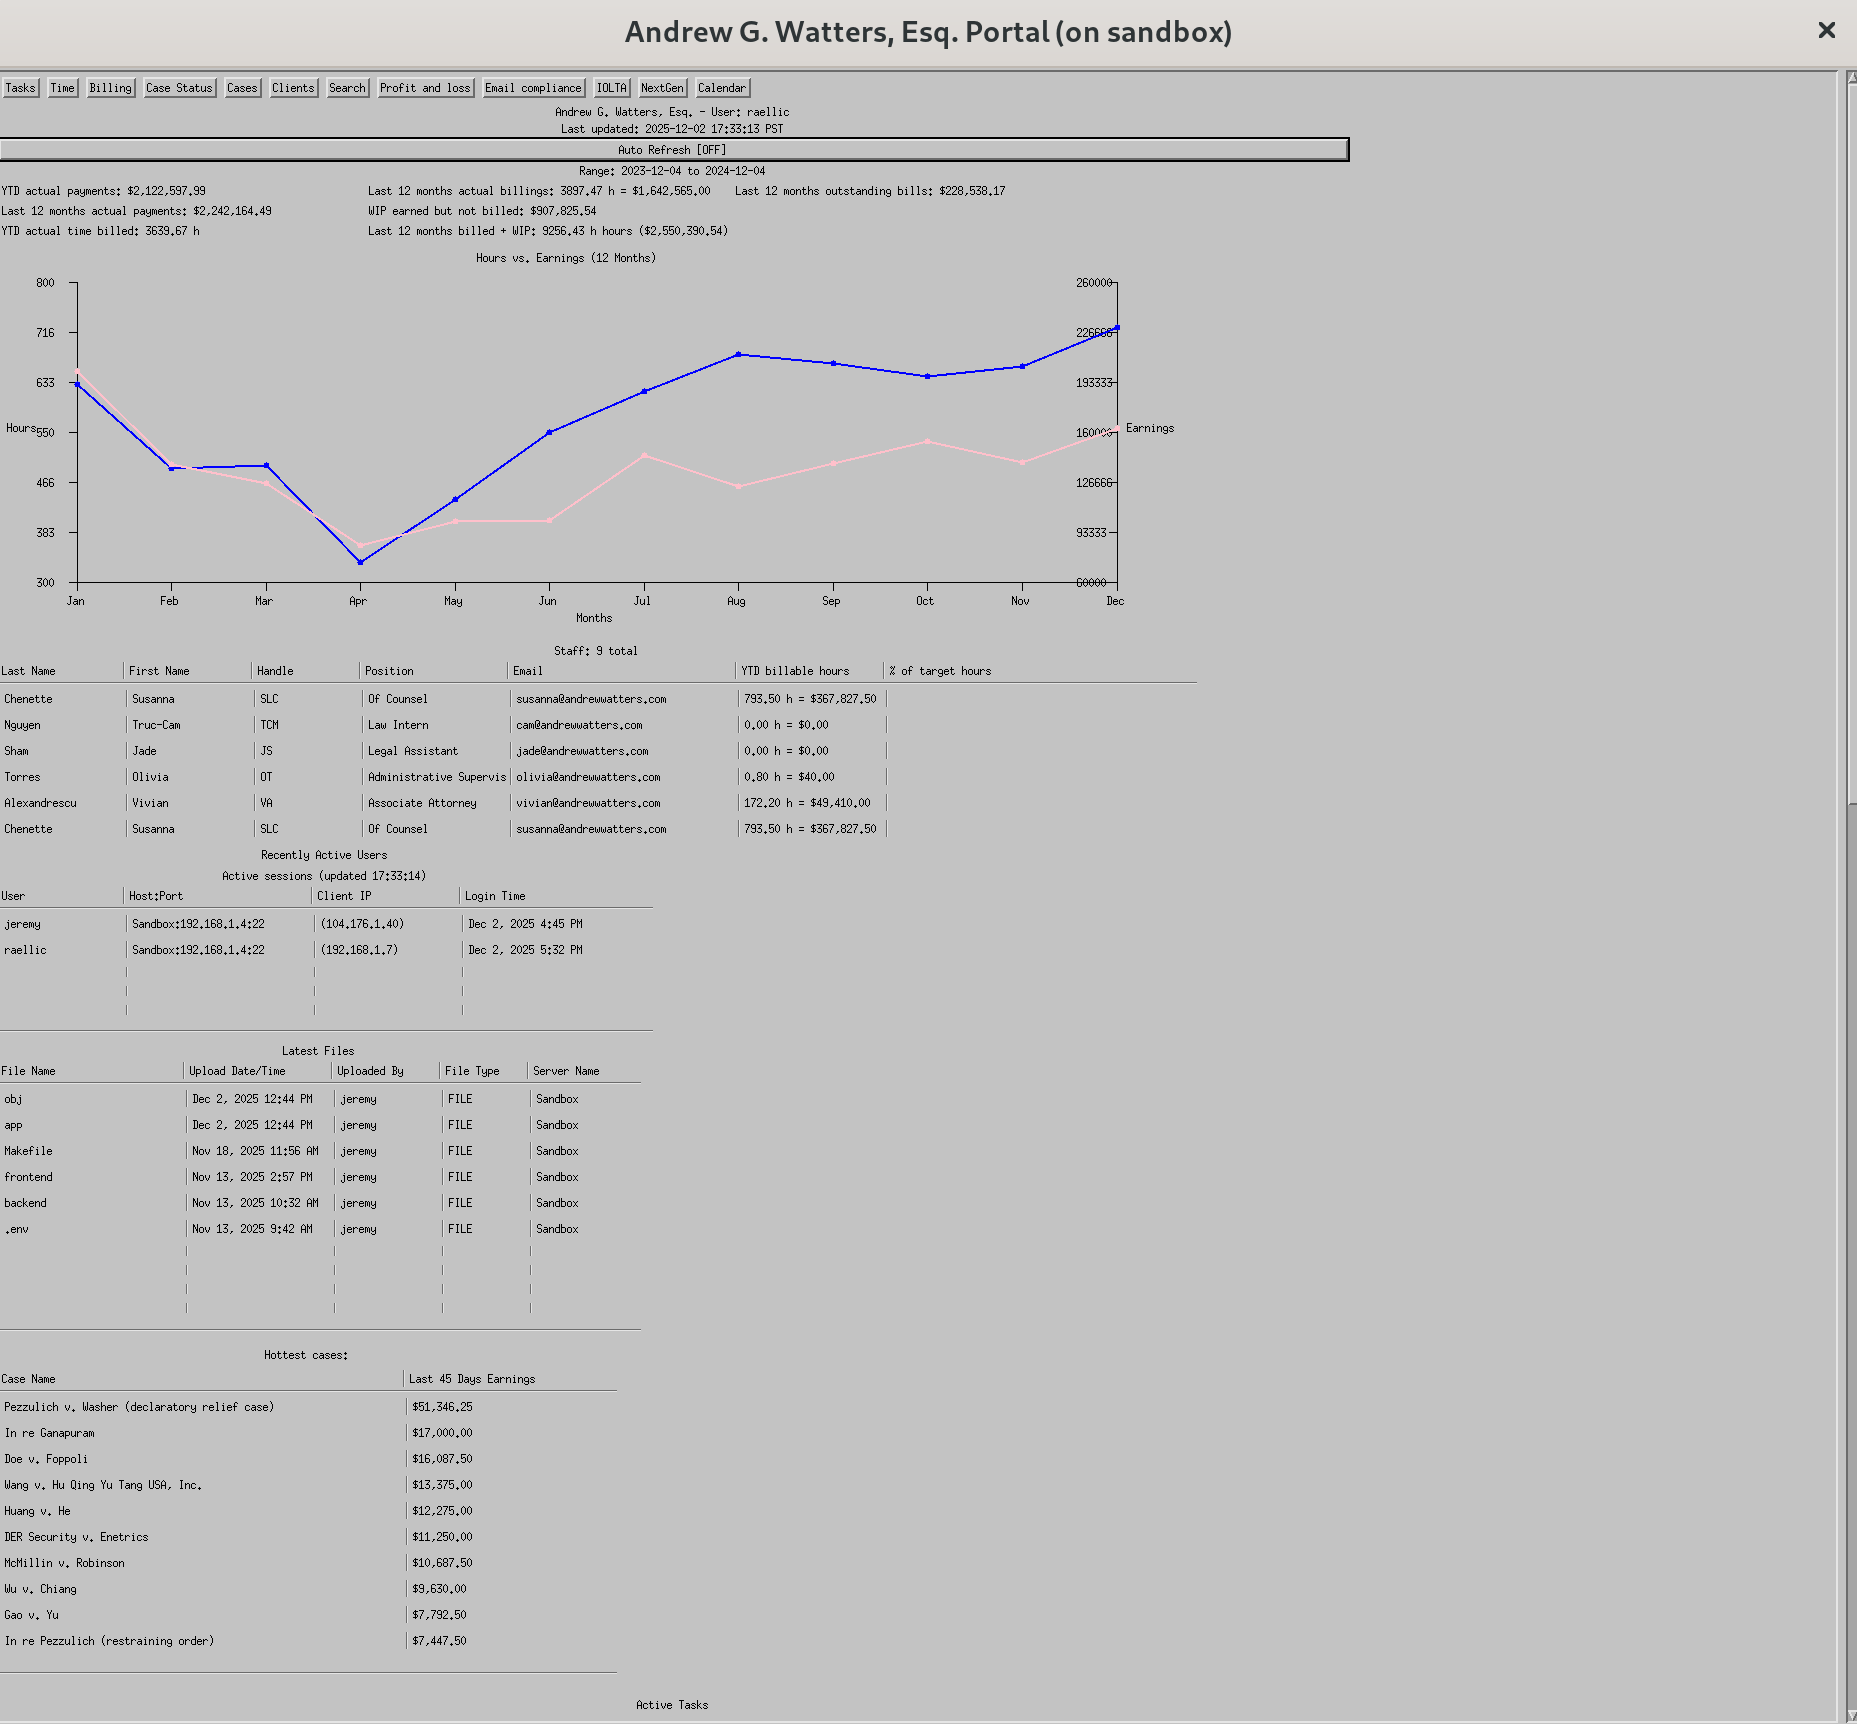Select the Makefile row in Latest Files
Viewport: 1857px width, 1724px height.
[x=28, y=1151]
